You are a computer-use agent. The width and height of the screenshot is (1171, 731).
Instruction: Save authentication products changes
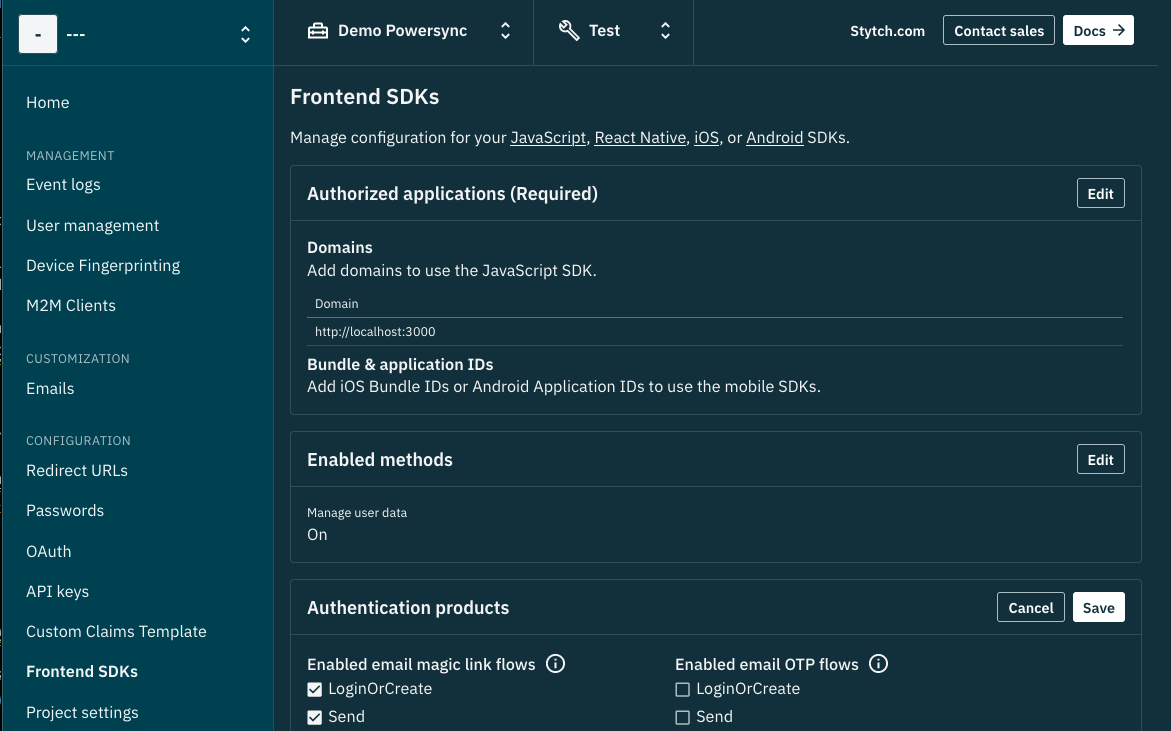tap(1098, 608)
